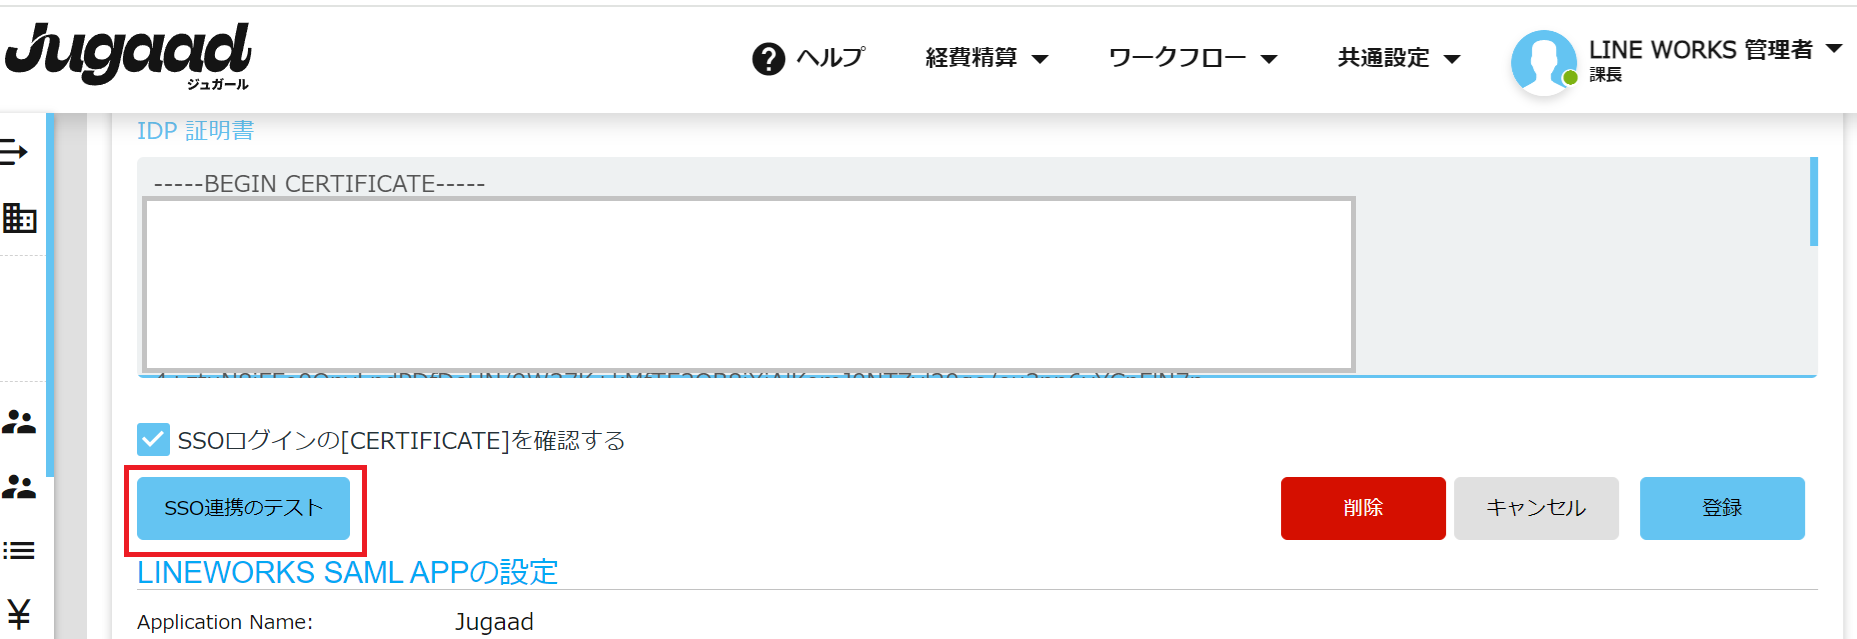Select the lower people group sidebar icon

coord(19,487)
